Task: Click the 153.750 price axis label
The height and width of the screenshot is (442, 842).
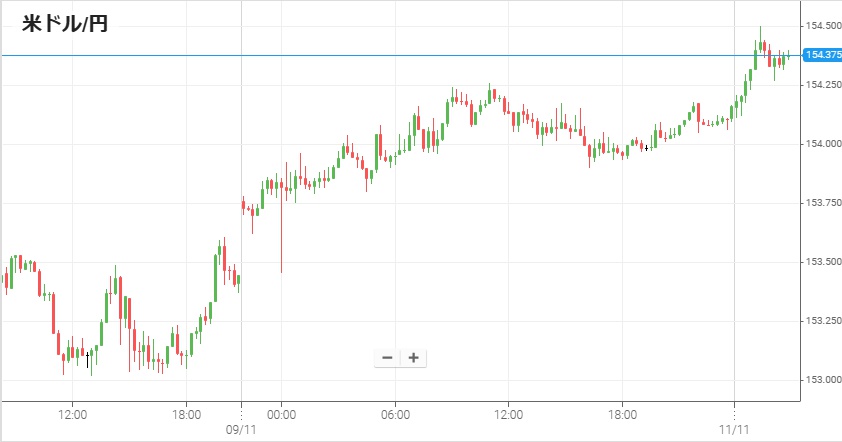Action: coord(820,203)
